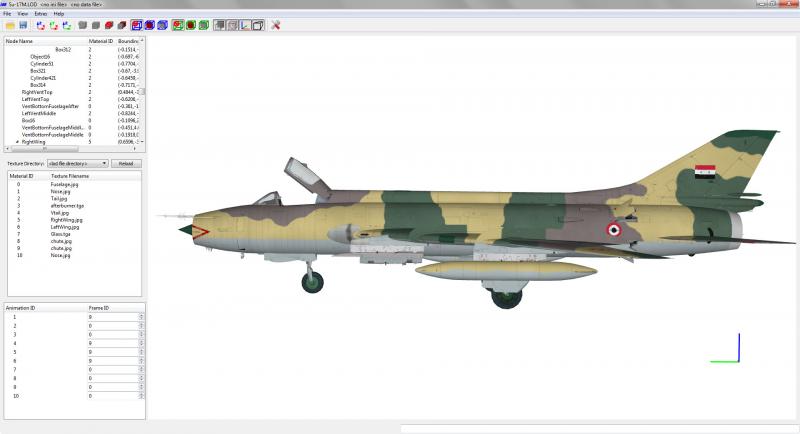The width and height of the screenshot is (800, 434).
Task: Collapse the RightWing tree node
Action: pos(17,142)
